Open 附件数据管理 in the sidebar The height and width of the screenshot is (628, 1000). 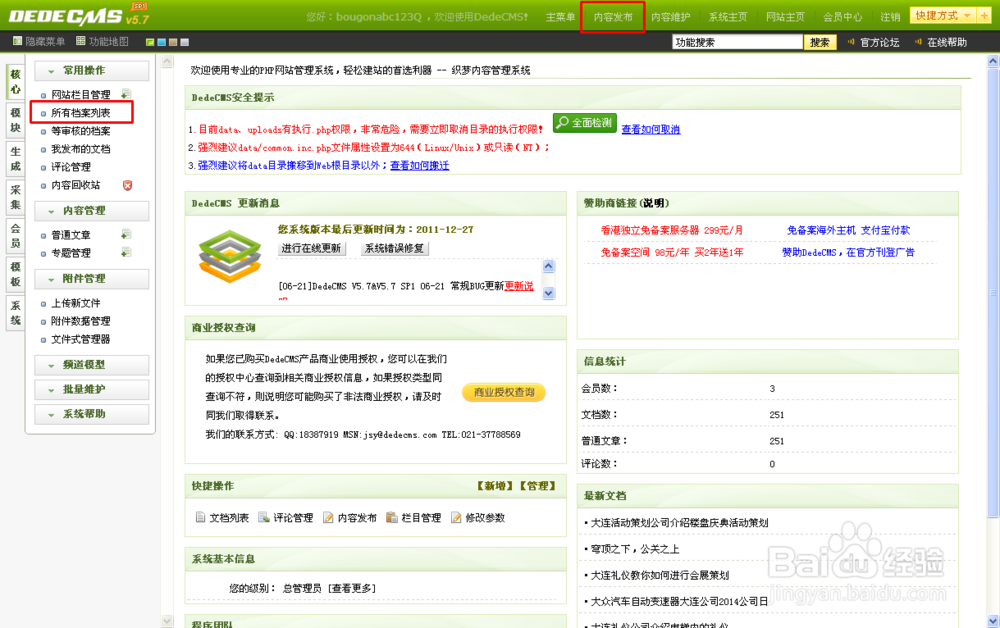click(x=80, y=321)
